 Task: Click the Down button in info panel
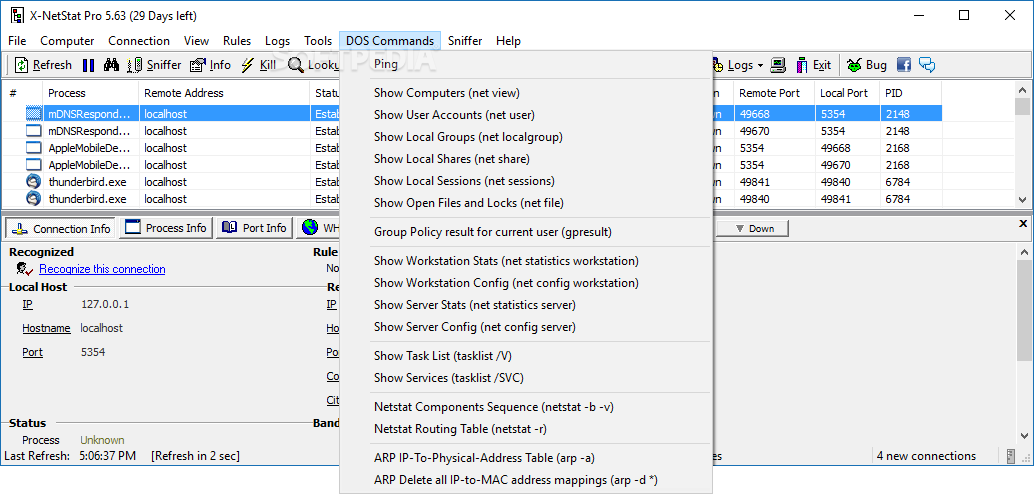(752, 229)
